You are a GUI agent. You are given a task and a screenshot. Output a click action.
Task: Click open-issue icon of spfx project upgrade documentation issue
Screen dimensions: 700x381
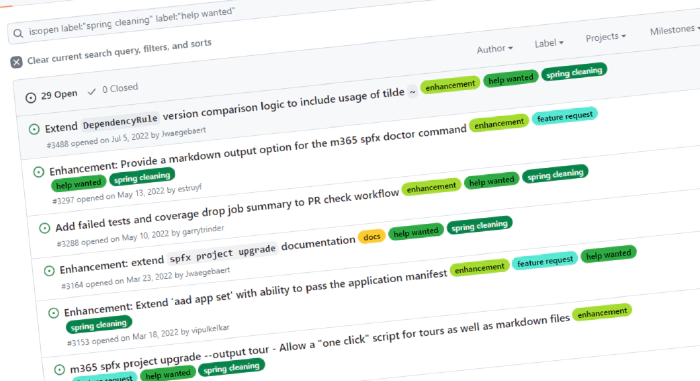pos(49,271)
